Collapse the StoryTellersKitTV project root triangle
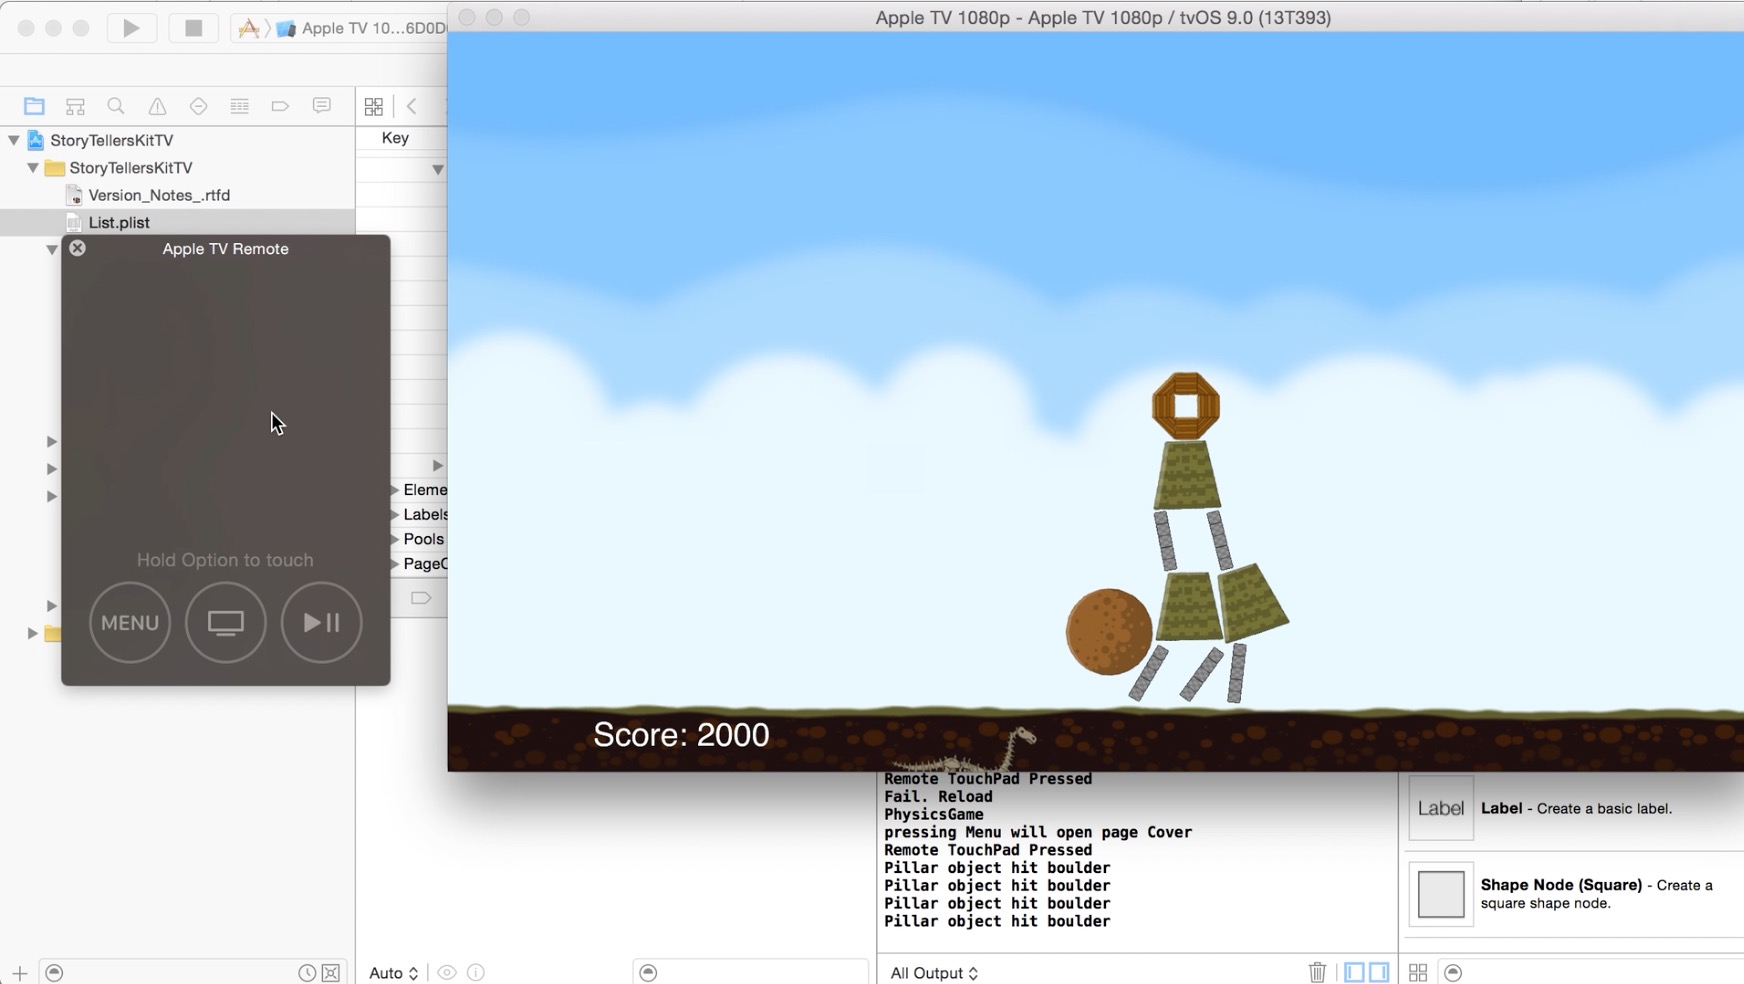 (14, 140)
